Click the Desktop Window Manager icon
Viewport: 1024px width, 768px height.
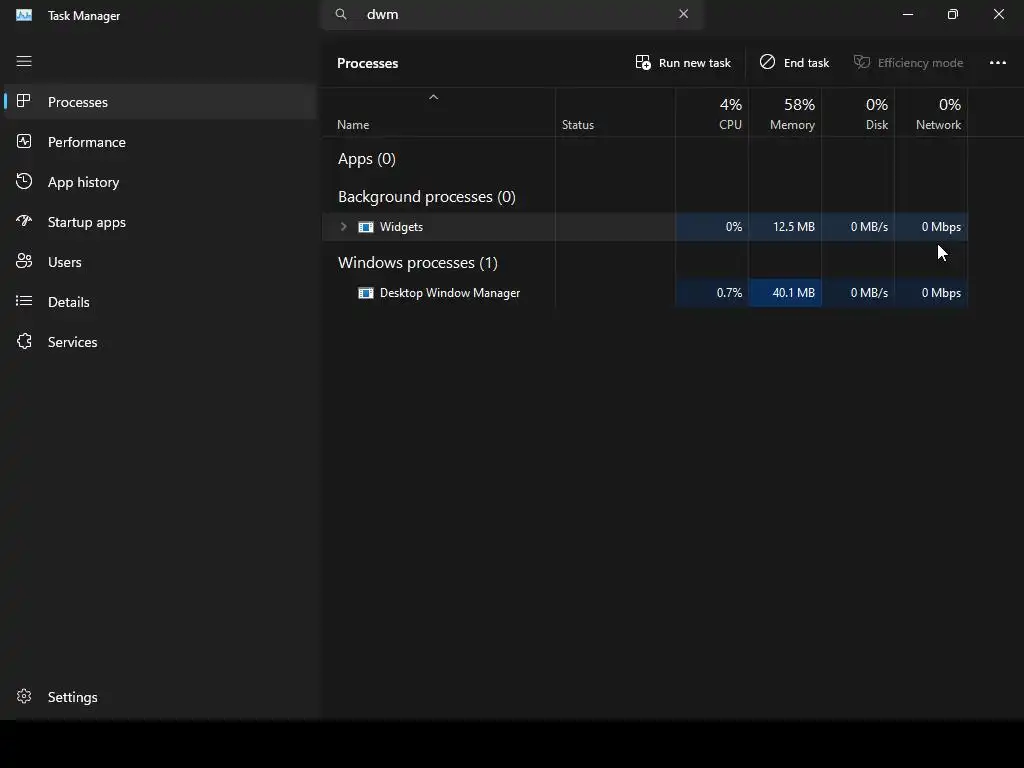point(366,293)
